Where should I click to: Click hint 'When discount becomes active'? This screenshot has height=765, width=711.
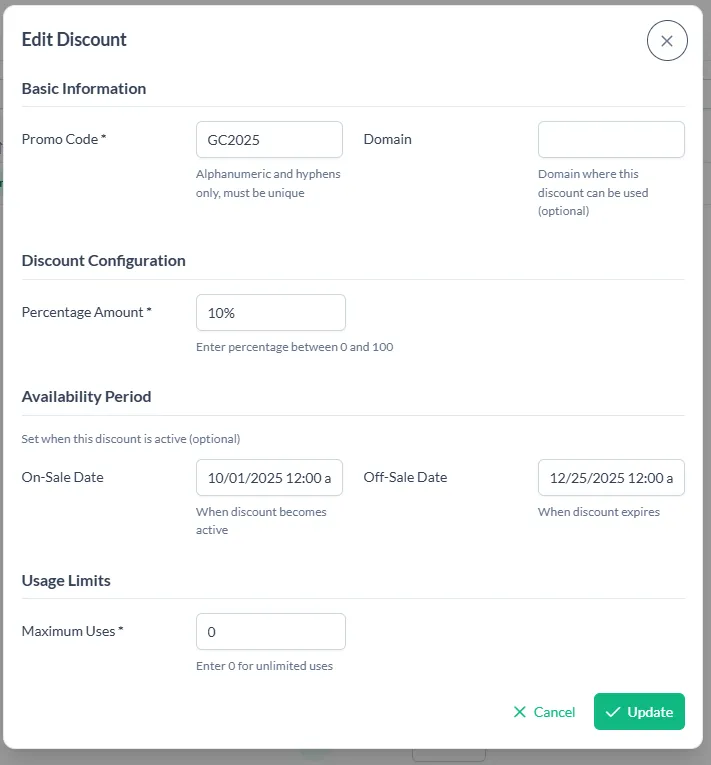[x=261, y=521]
